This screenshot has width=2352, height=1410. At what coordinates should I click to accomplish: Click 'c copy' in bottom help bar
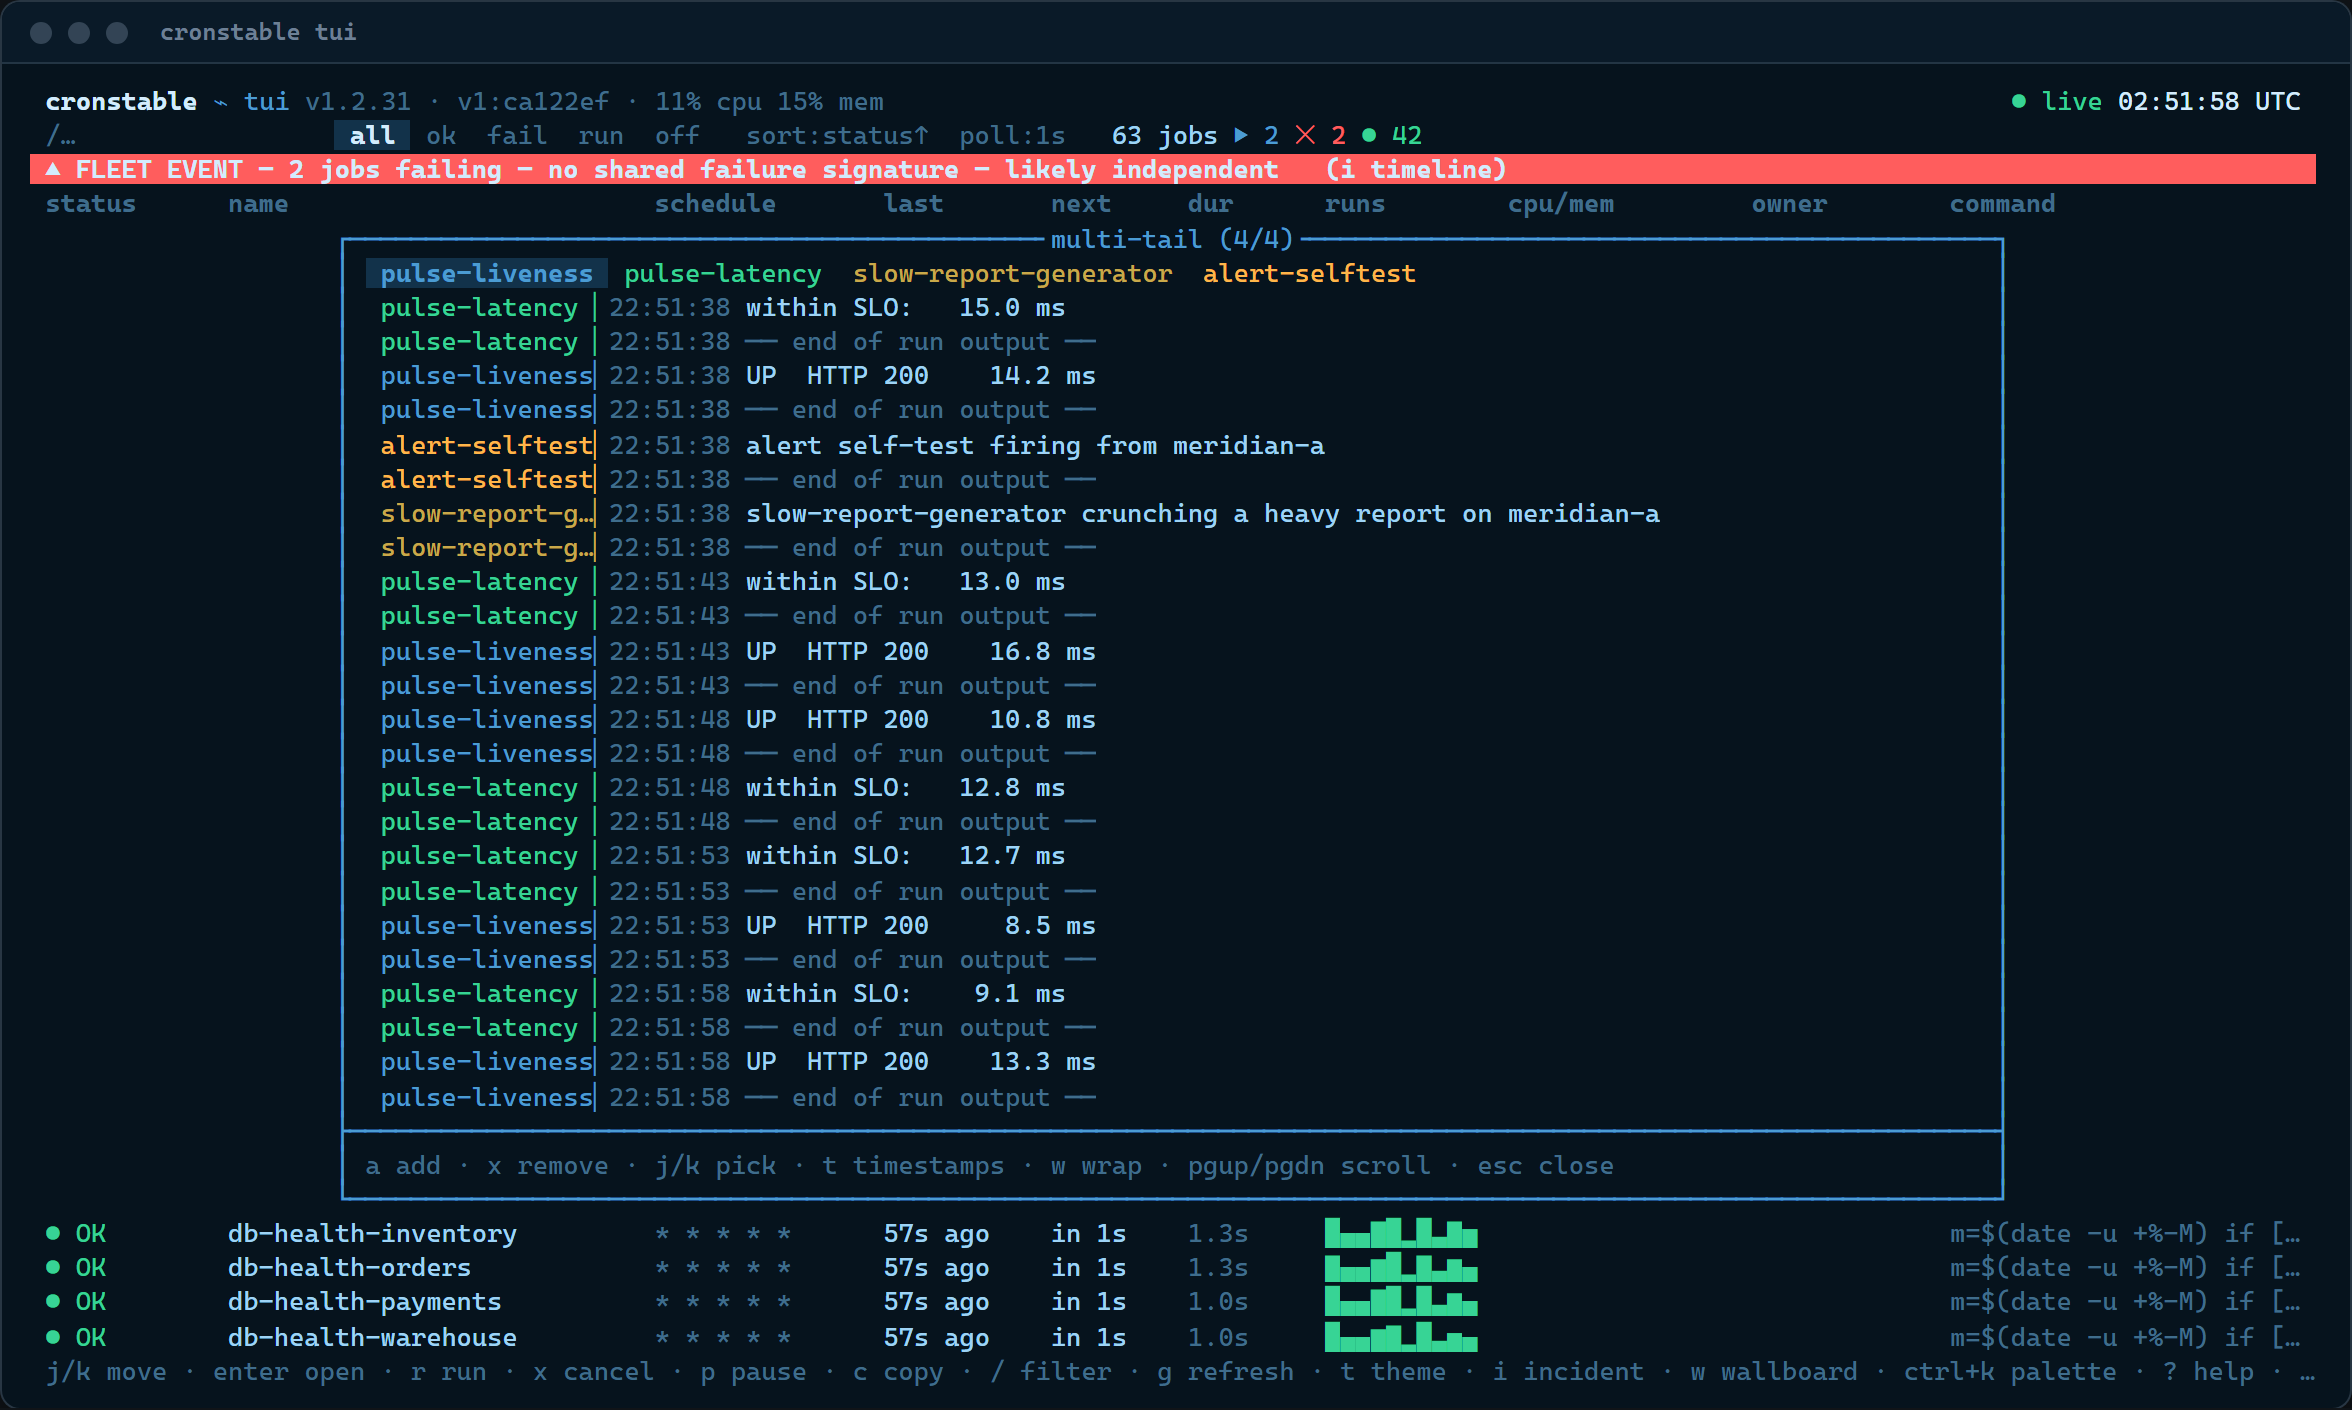[x=898, y=1372]
